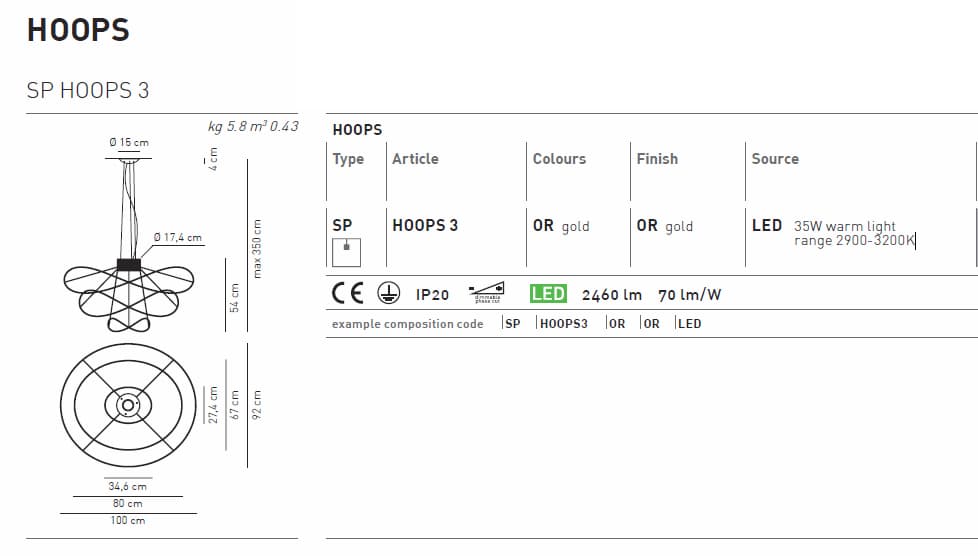Image resolution: width=978 pixels, height=556 pixels.
Task: Select the SP HOOPS 3 subtitle
Action: point(88,90)
